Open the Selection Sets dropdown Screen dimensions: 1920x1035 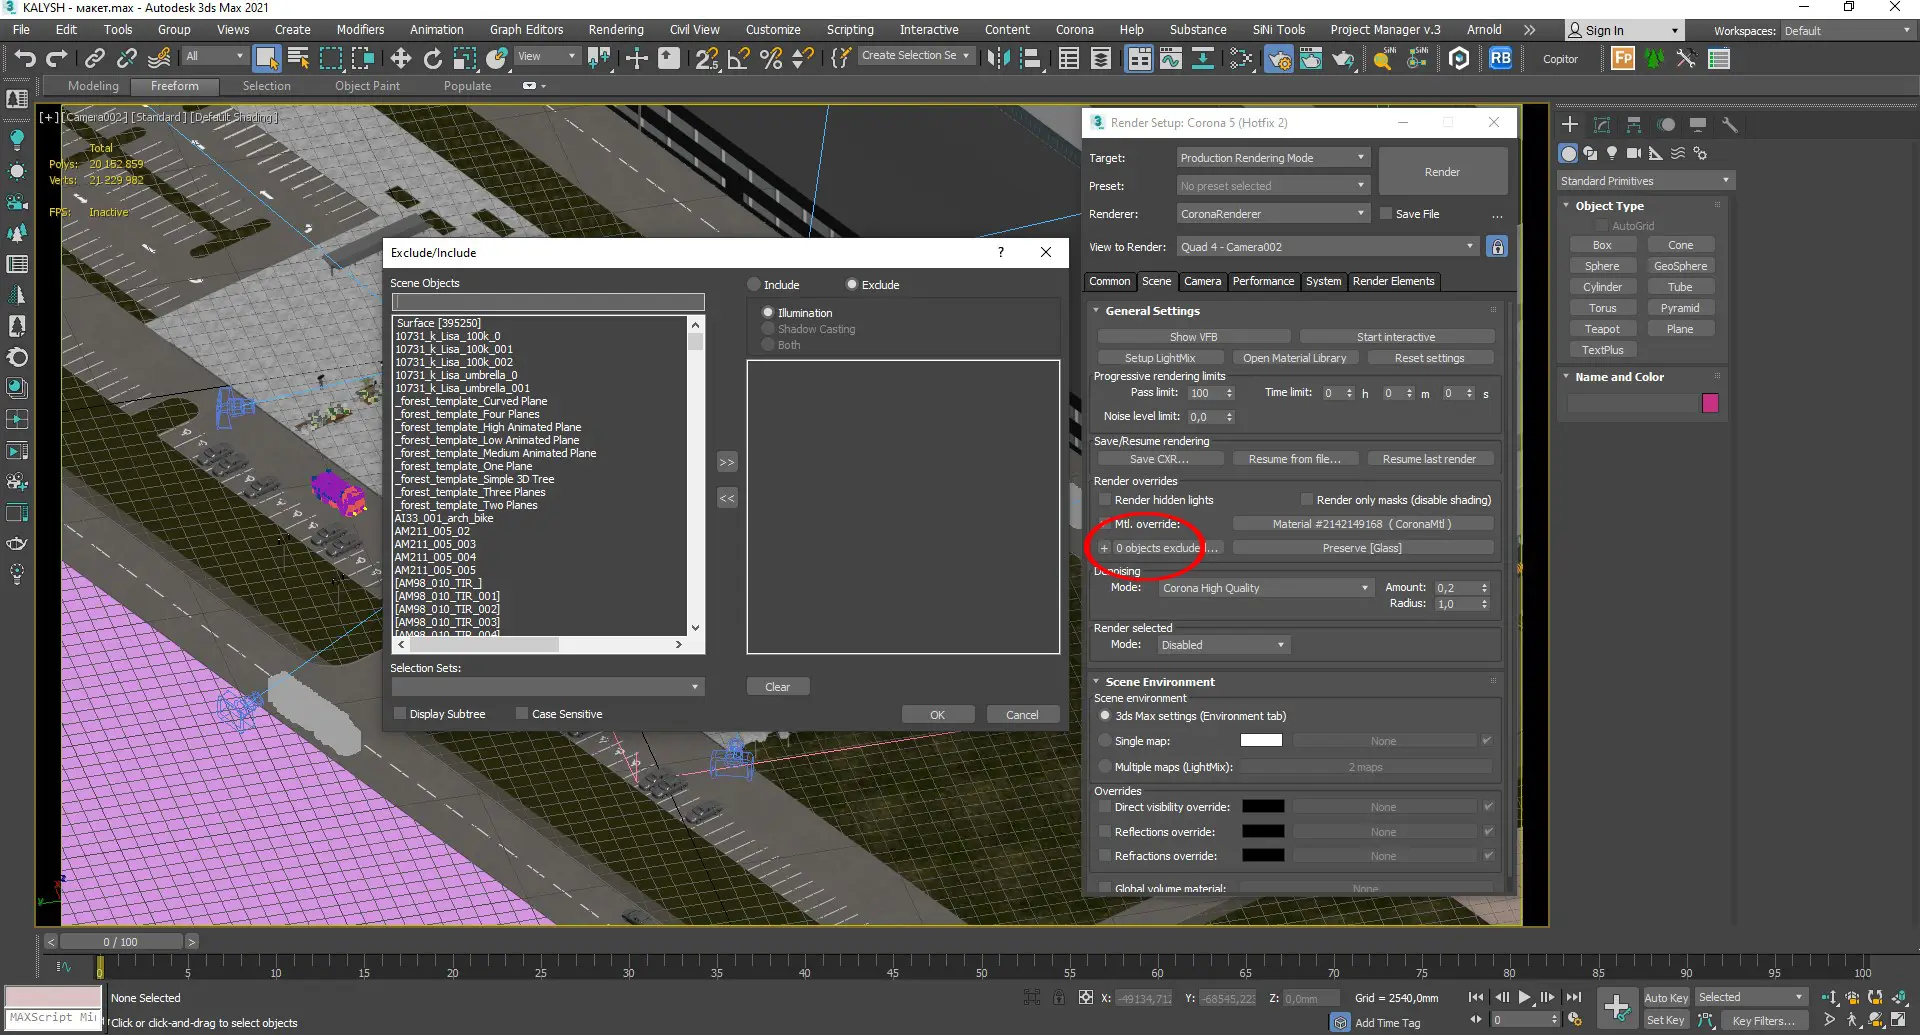coord(547,687)
